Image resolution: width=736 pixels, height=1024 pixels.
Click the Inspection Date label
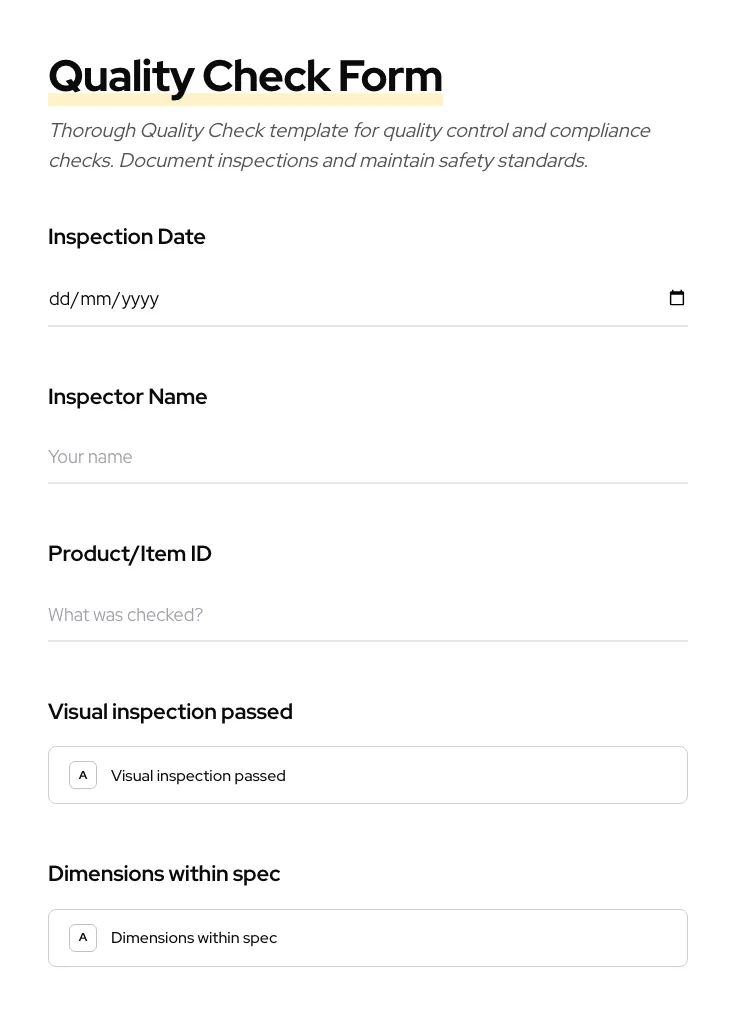[127, 237]
